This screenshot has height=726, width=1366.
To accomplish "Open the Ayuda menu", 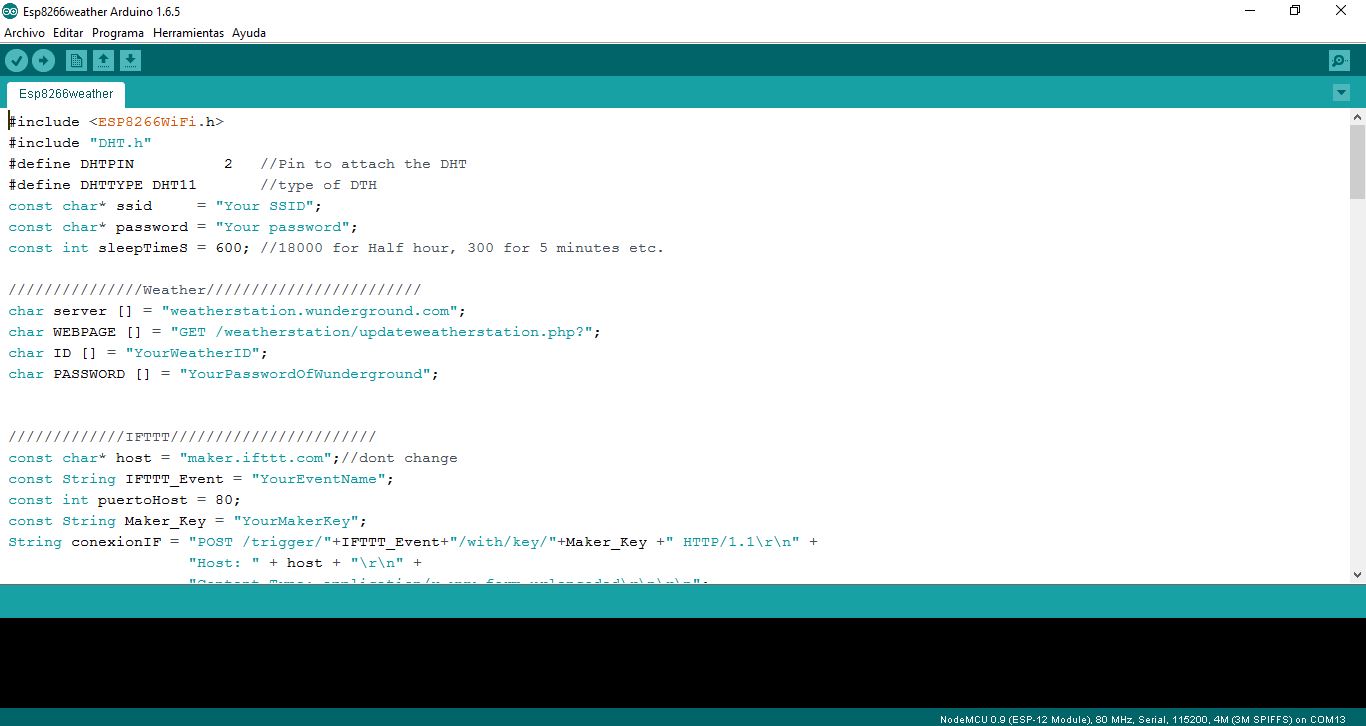I will coord(249,33).
